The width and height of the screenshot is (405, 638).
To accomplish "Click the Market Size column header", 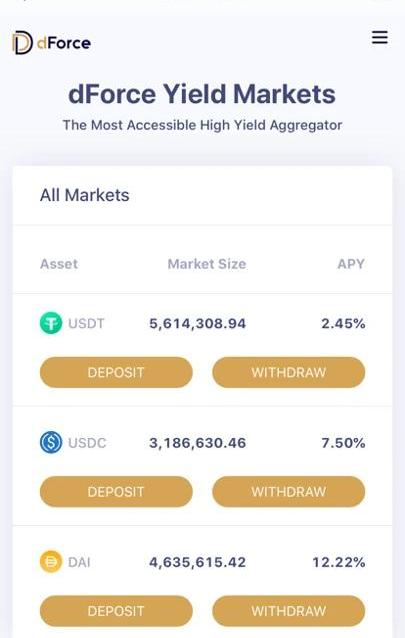I will click(x=207, y=264).
